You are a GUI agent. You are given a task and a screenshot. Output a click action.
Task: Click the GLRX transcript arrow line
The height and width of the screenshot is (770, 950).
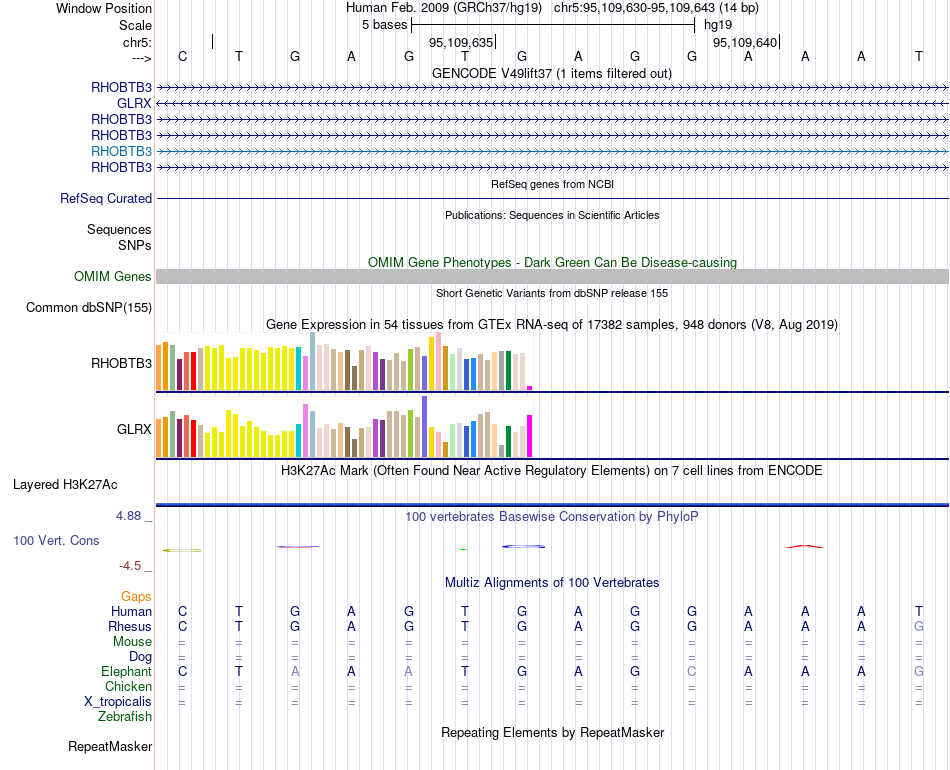pos(552,104)
